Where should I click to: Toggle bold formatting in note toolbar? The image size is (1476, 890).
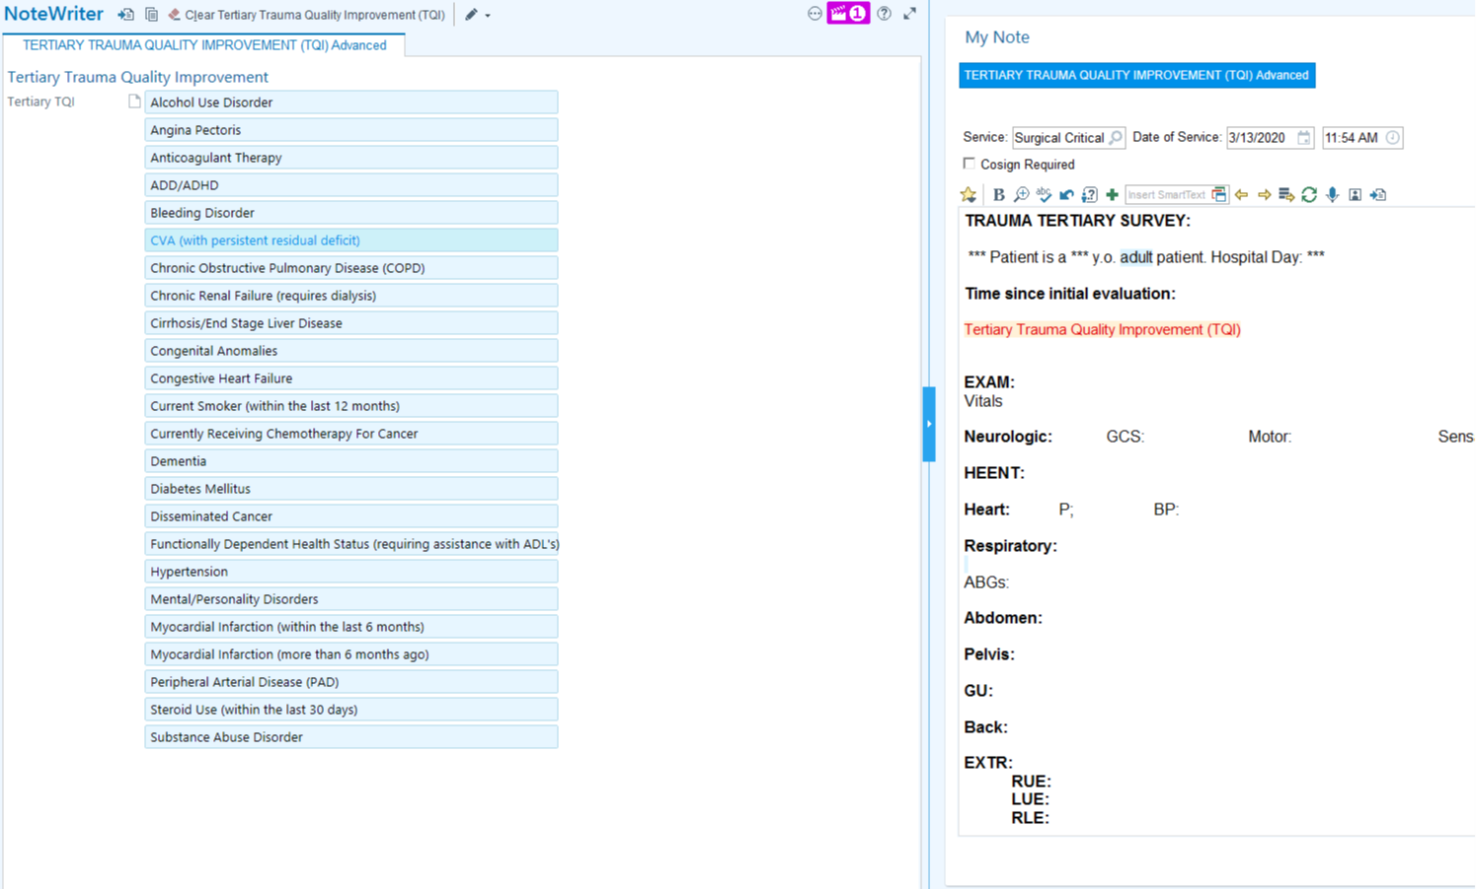998,195
